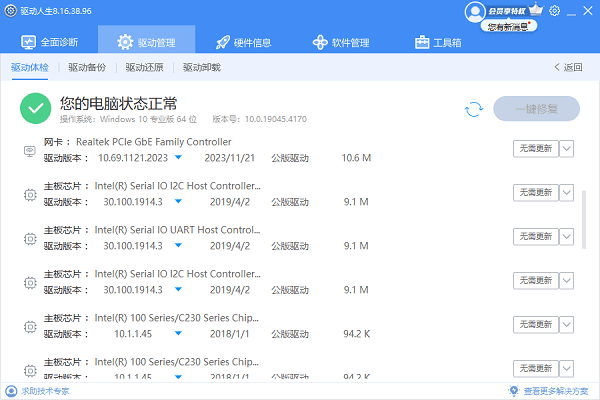Image resolution: width=600 pixels, height=400 pixels.
Task: Click the chipset icon for Serial IO UART
Action: 30,237
